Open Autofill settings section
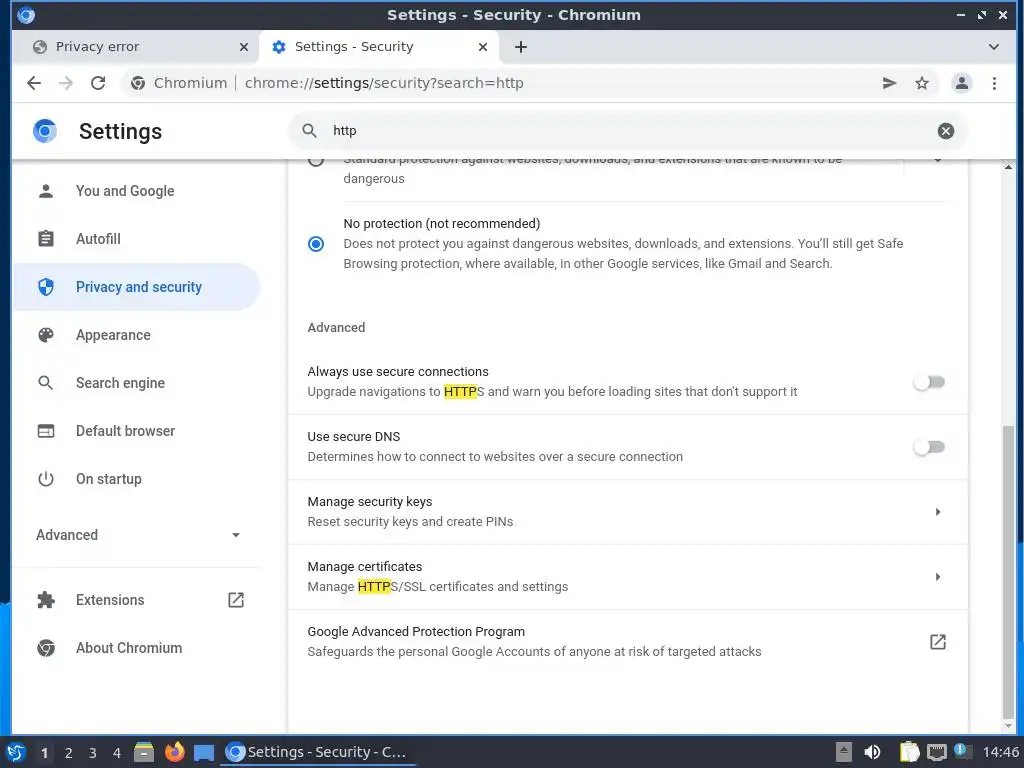 coord(136,238)
